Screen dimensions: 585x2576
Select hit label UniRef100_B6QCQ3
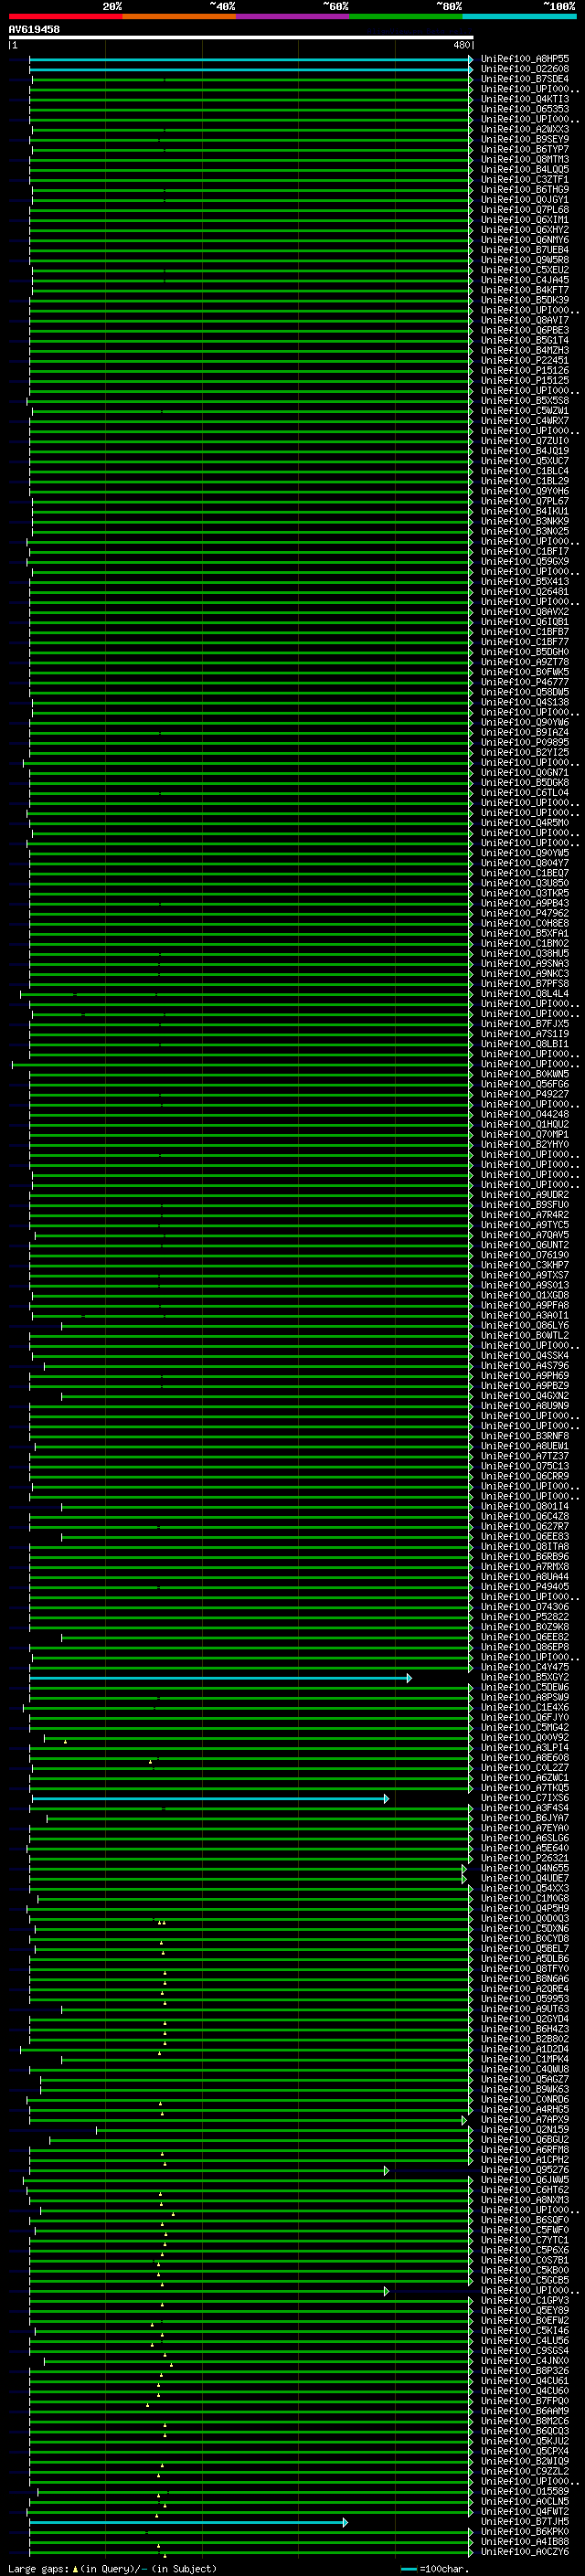click(x=525, y=2431)
